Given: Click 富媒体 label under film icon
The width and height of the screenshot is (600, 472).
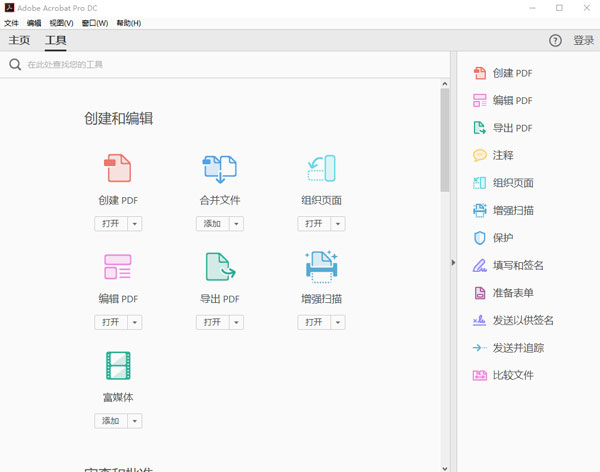Looking at the screenshot, I should click(x=118, y=397).
